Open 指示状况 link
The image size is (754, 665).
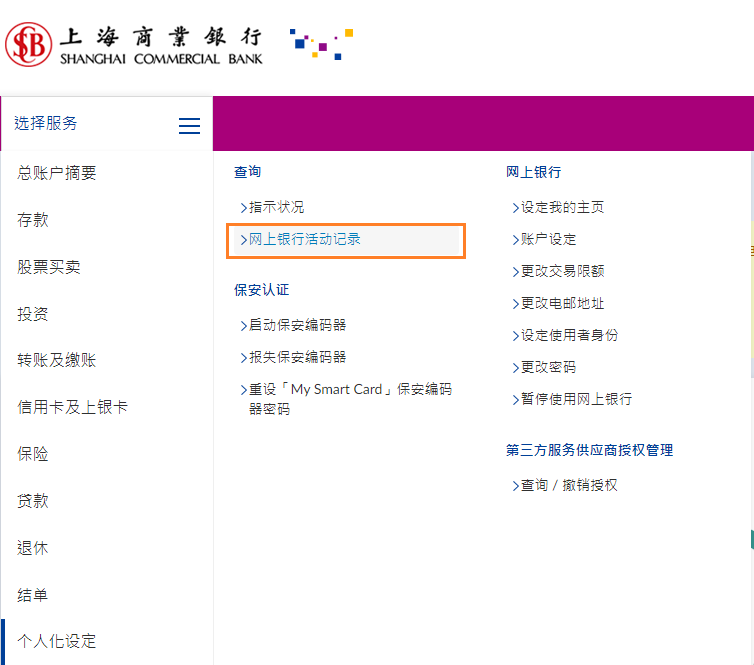276,207
